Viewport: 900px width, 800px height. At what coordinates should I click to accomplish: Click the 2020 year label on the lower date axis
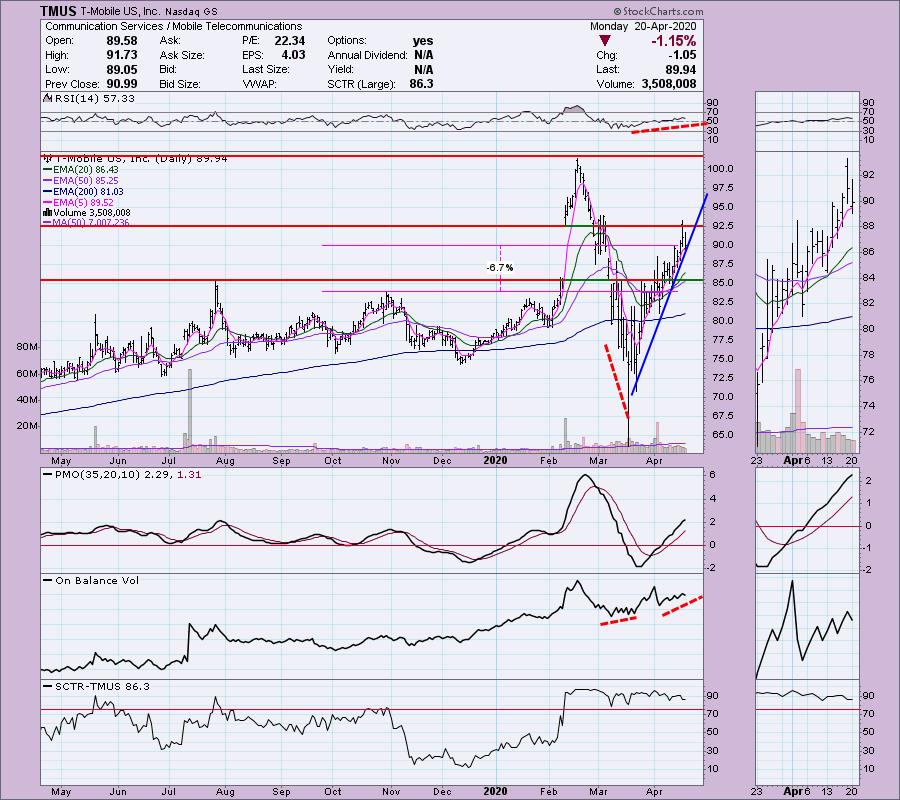point(495,791)
